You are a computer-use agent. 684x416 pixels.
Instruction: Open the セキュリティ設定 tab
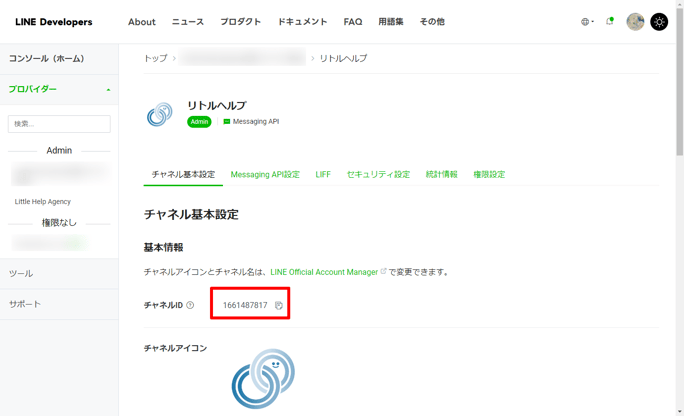378,174
